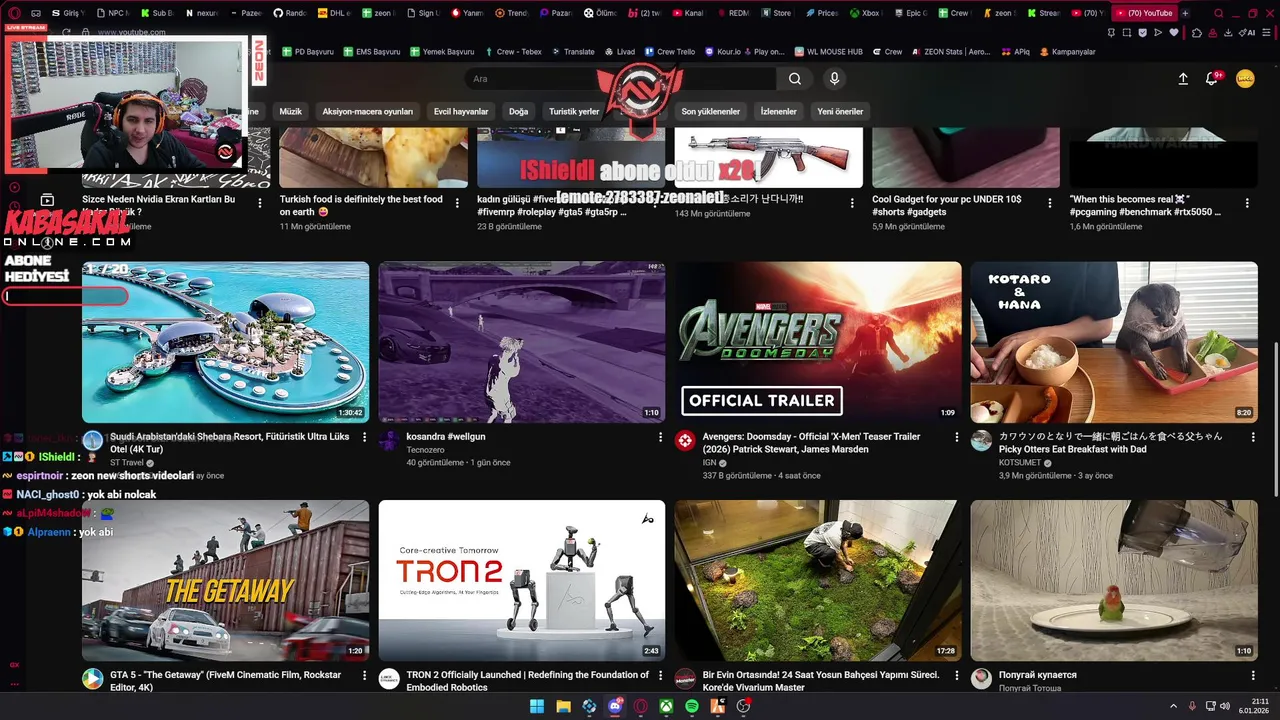Open the YouTube upload/create icon
The height and width of the screenshot is (720, 1280).
1183,79
